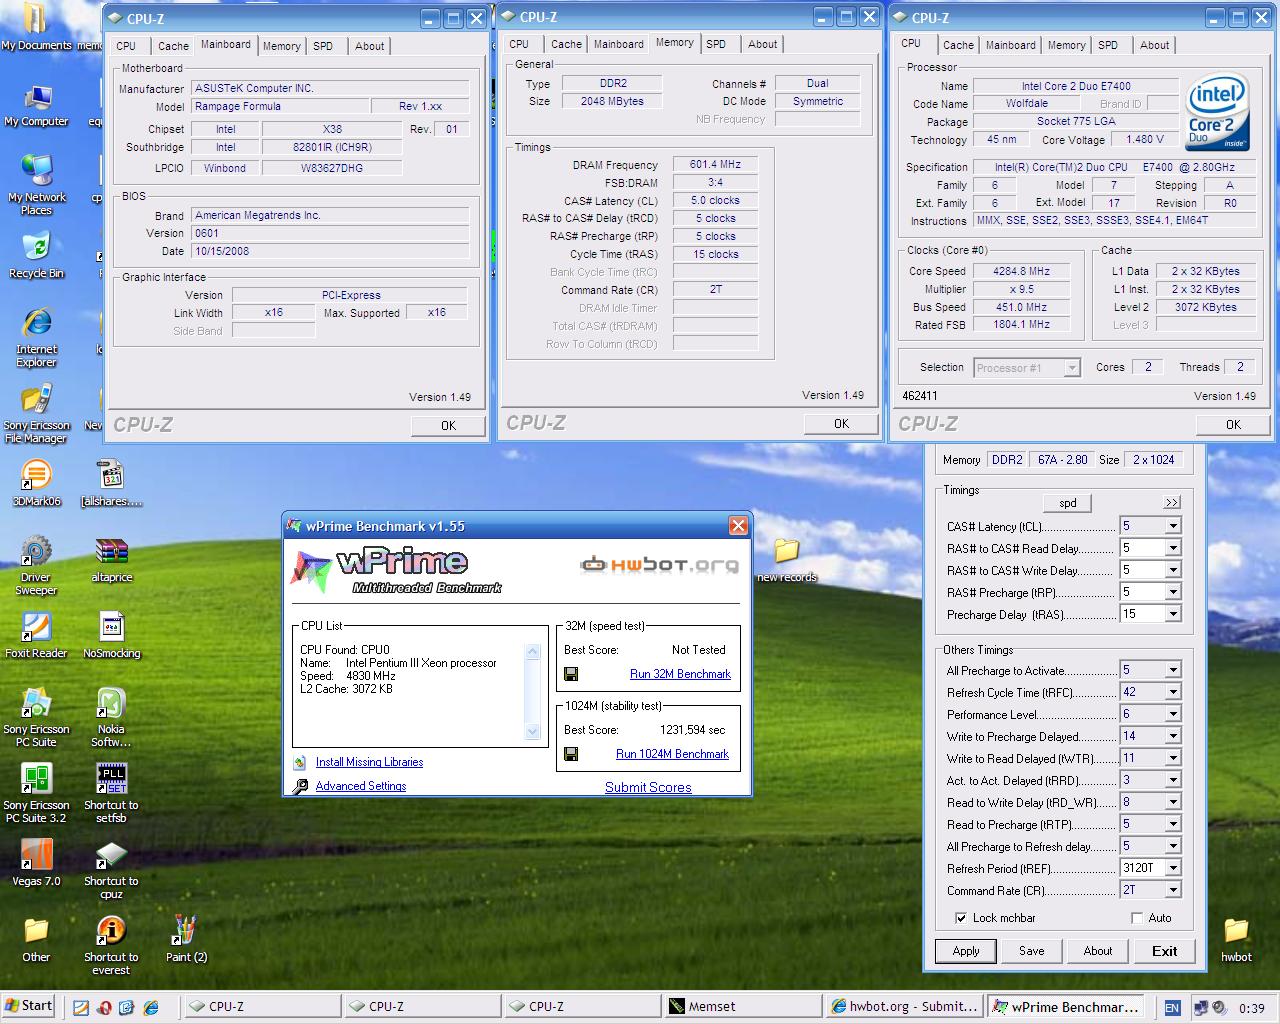
Task: Launch Vegas 7.0 desktop shortcut
Action: 36,863
